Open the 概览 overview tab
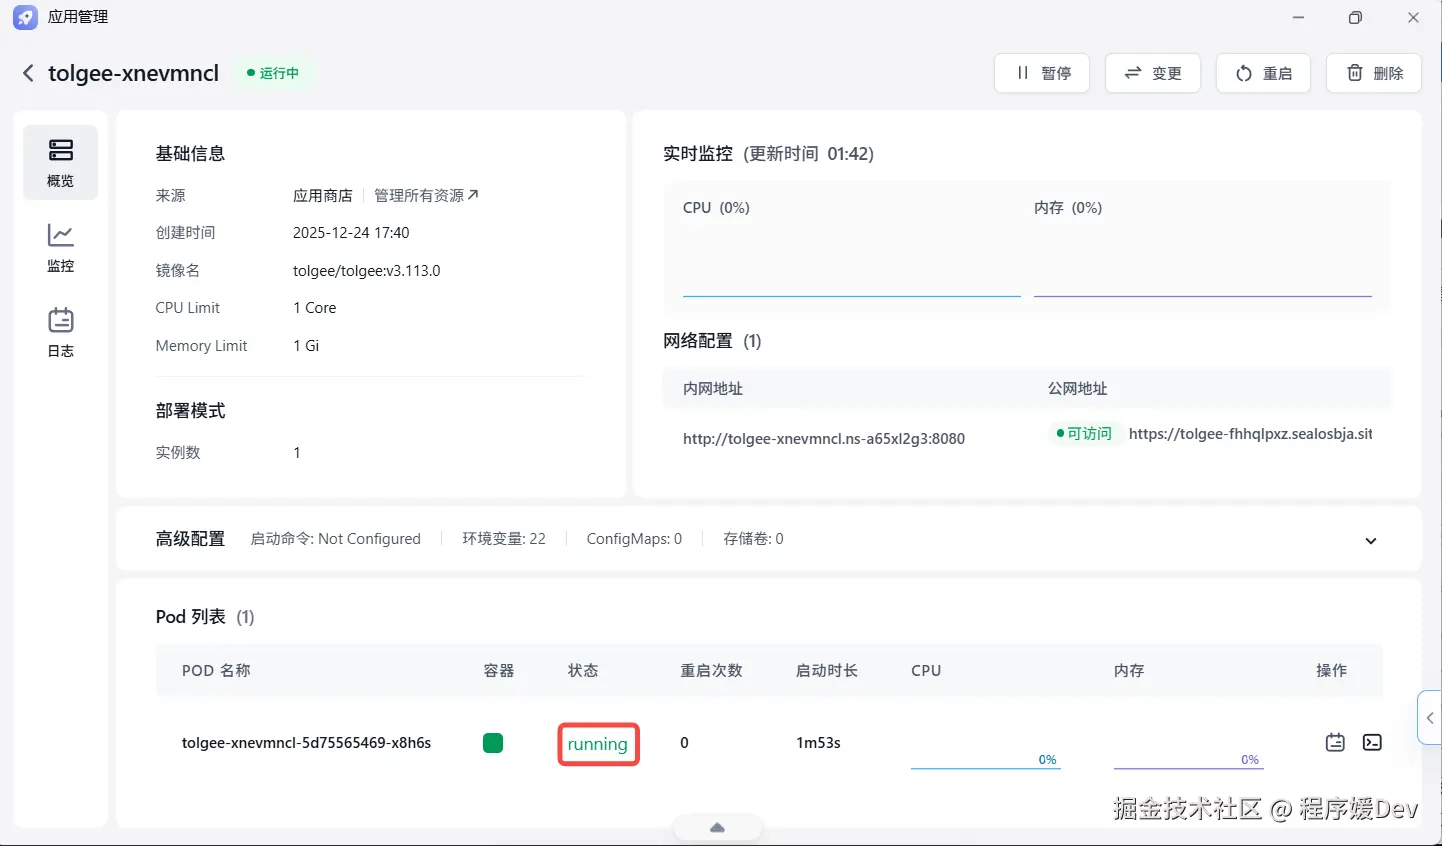This screenshot has width=1442, height=846. (61, 162)
